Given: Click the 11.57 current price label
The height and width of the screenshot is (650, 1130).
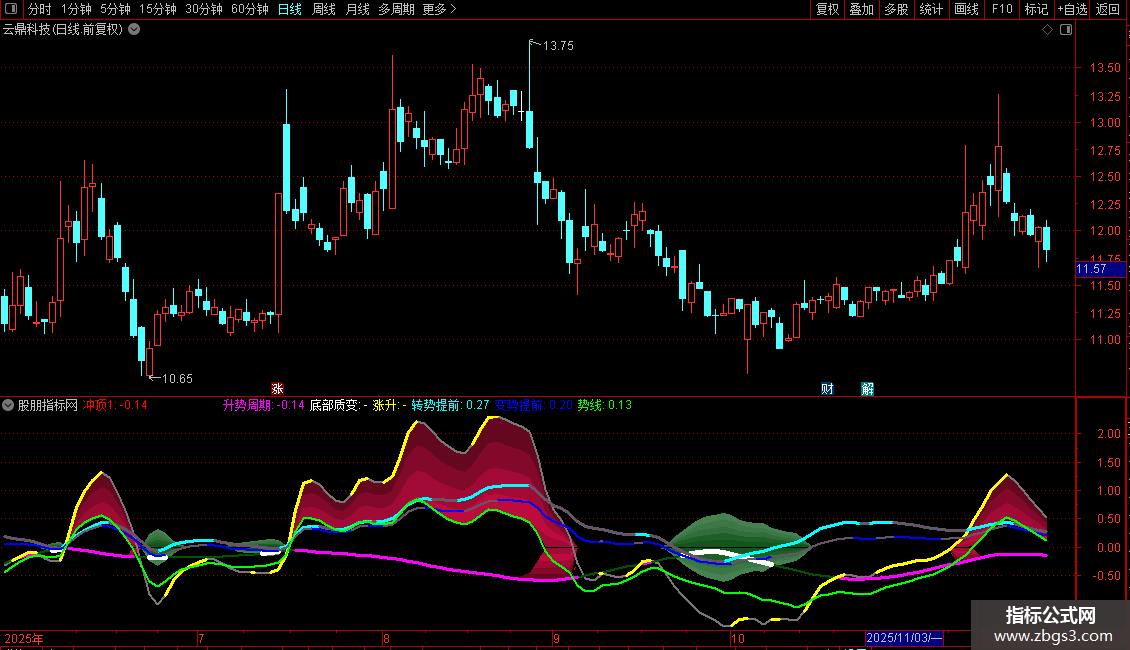Looking at the screenshot, I should (1091, 270).
